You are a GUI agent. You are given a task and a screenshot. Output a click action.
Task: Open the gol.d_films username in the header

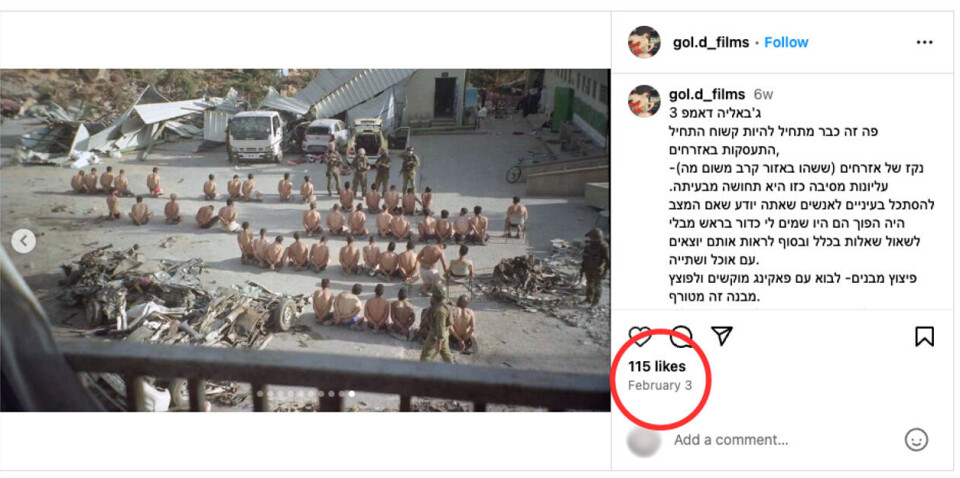710,42
